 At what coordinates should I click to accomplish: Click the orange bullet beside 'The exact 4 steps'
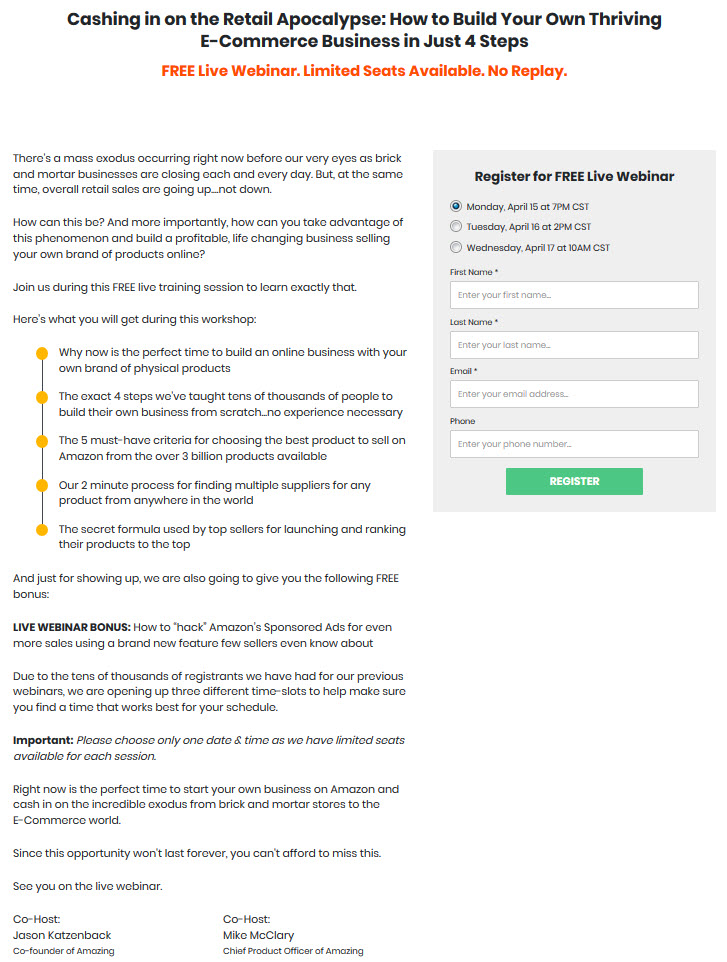tap(42, 398)
